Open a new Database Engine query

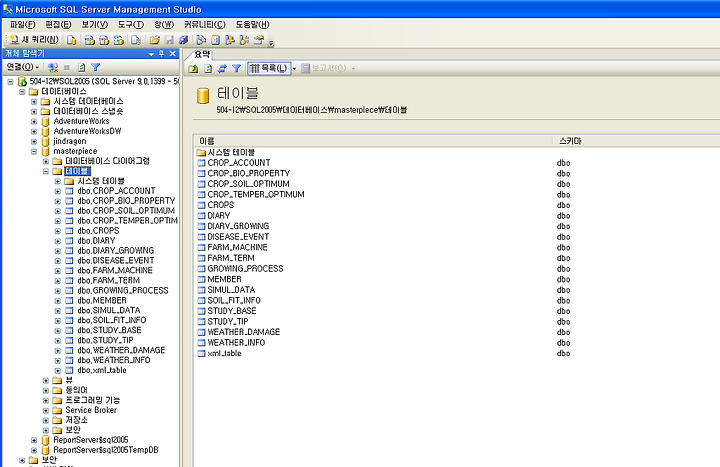72,40
